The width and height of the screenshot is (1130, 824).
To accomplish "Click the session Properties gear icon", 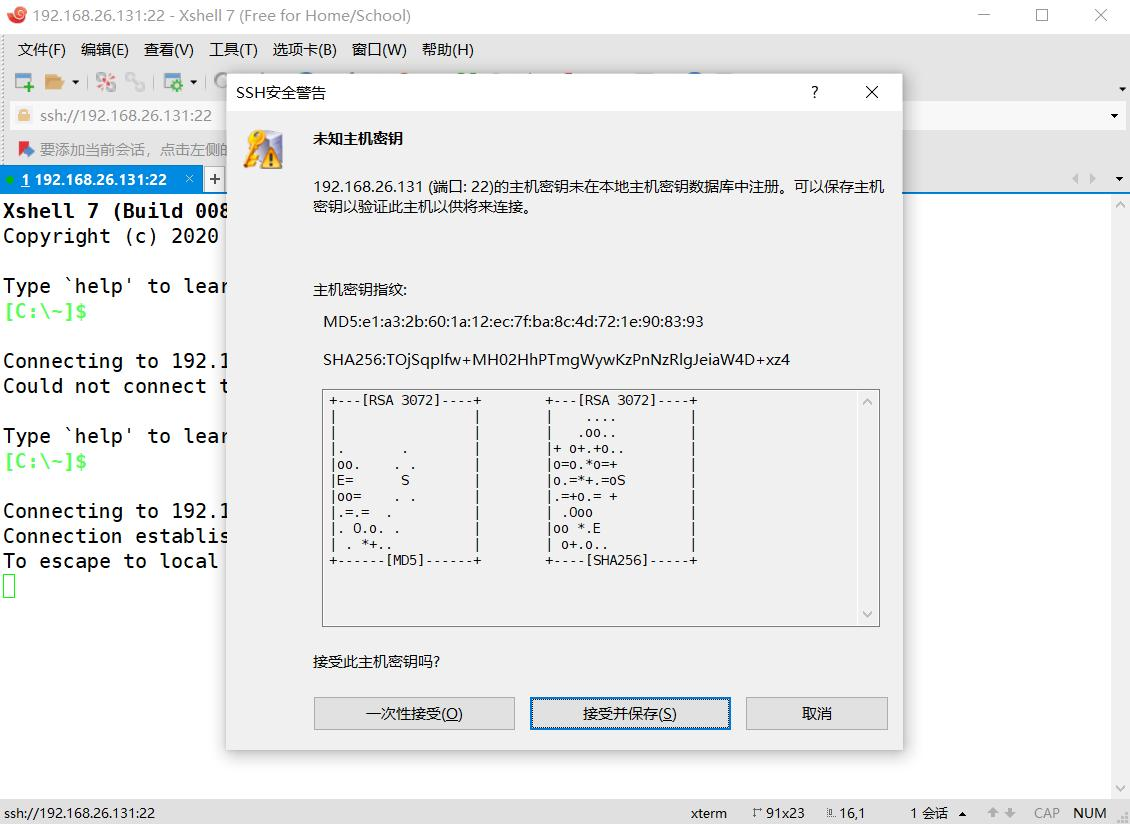I will [x=173, y=82].
